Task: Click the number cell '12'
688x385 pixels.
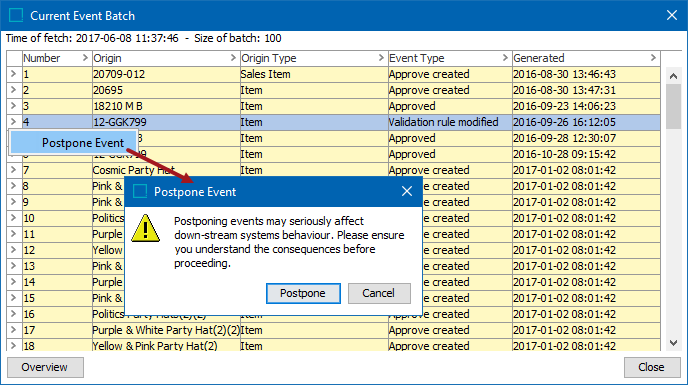Action: 57,250
